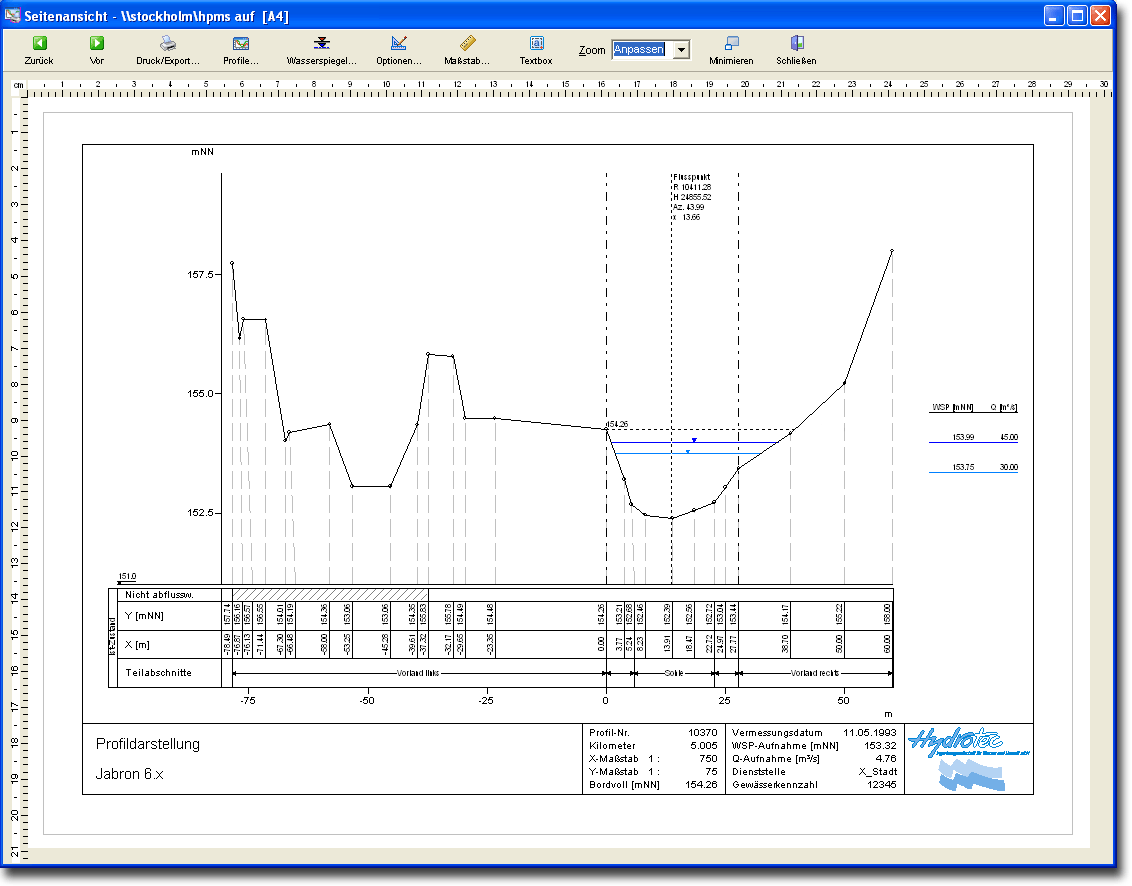The image size is (1132, 886).
Task: Select the X-Maßstab value 750
Action: coord(708,759)
